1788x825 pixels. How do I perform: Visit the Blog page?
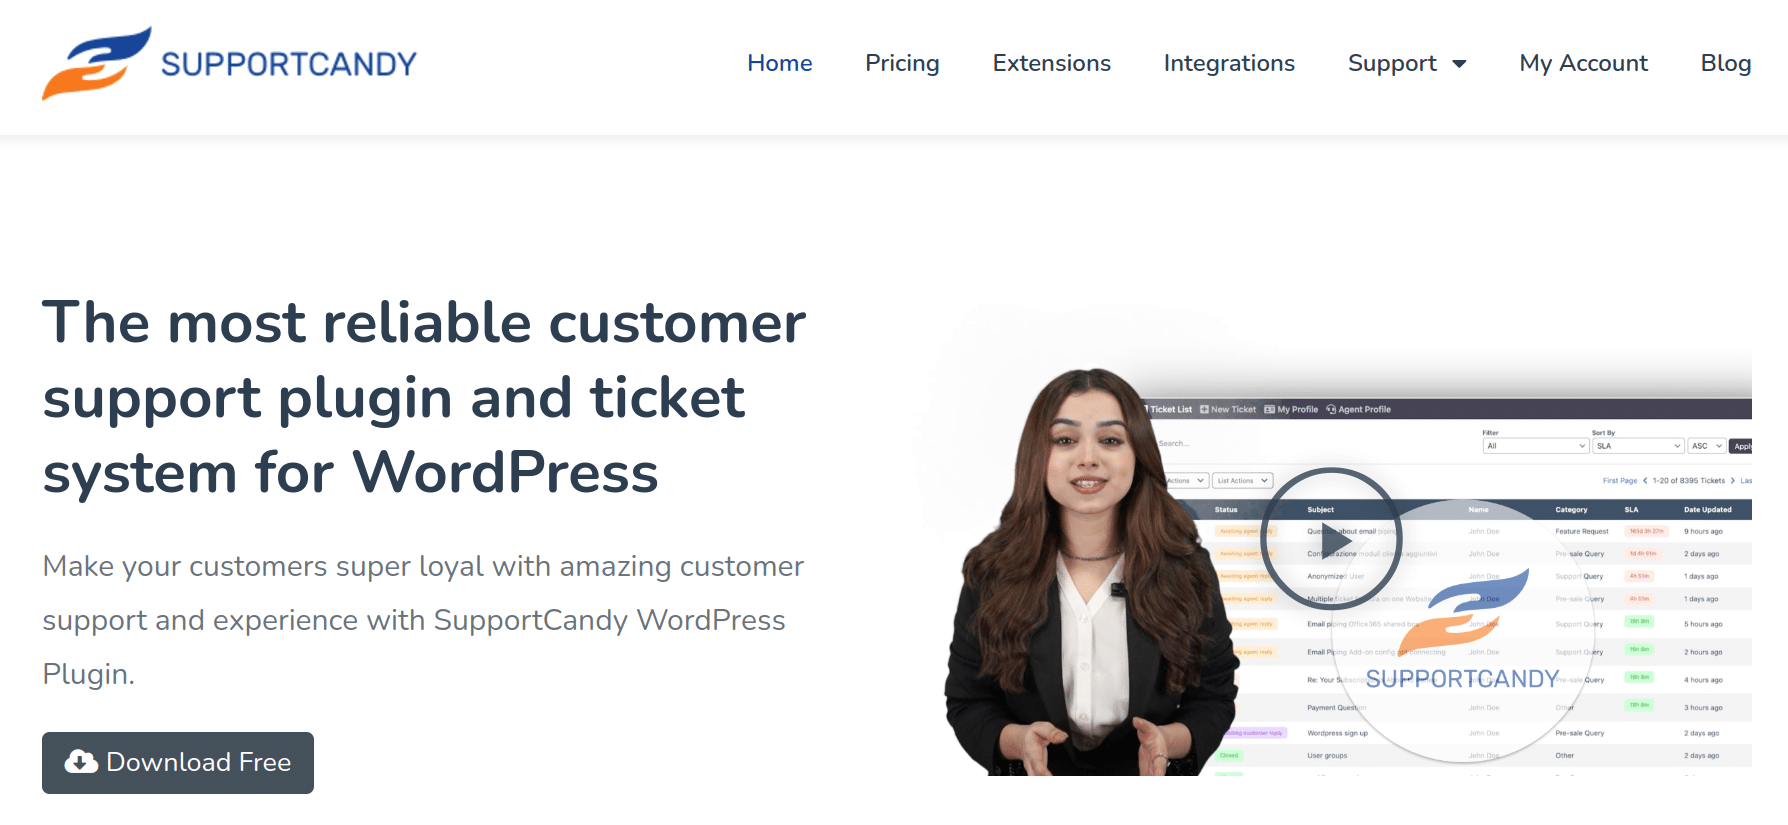pyautogui.click(x=1726, y=63)
